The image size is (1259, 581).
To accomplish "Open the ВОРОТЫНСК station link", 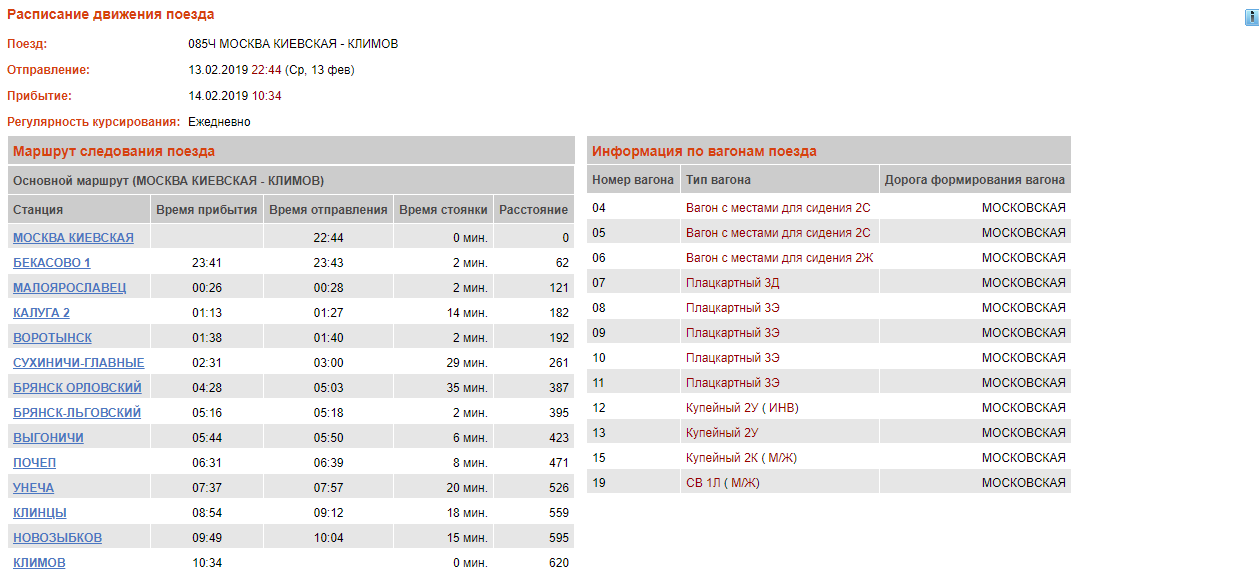I will pyautogui.click(x=52, y=338).
